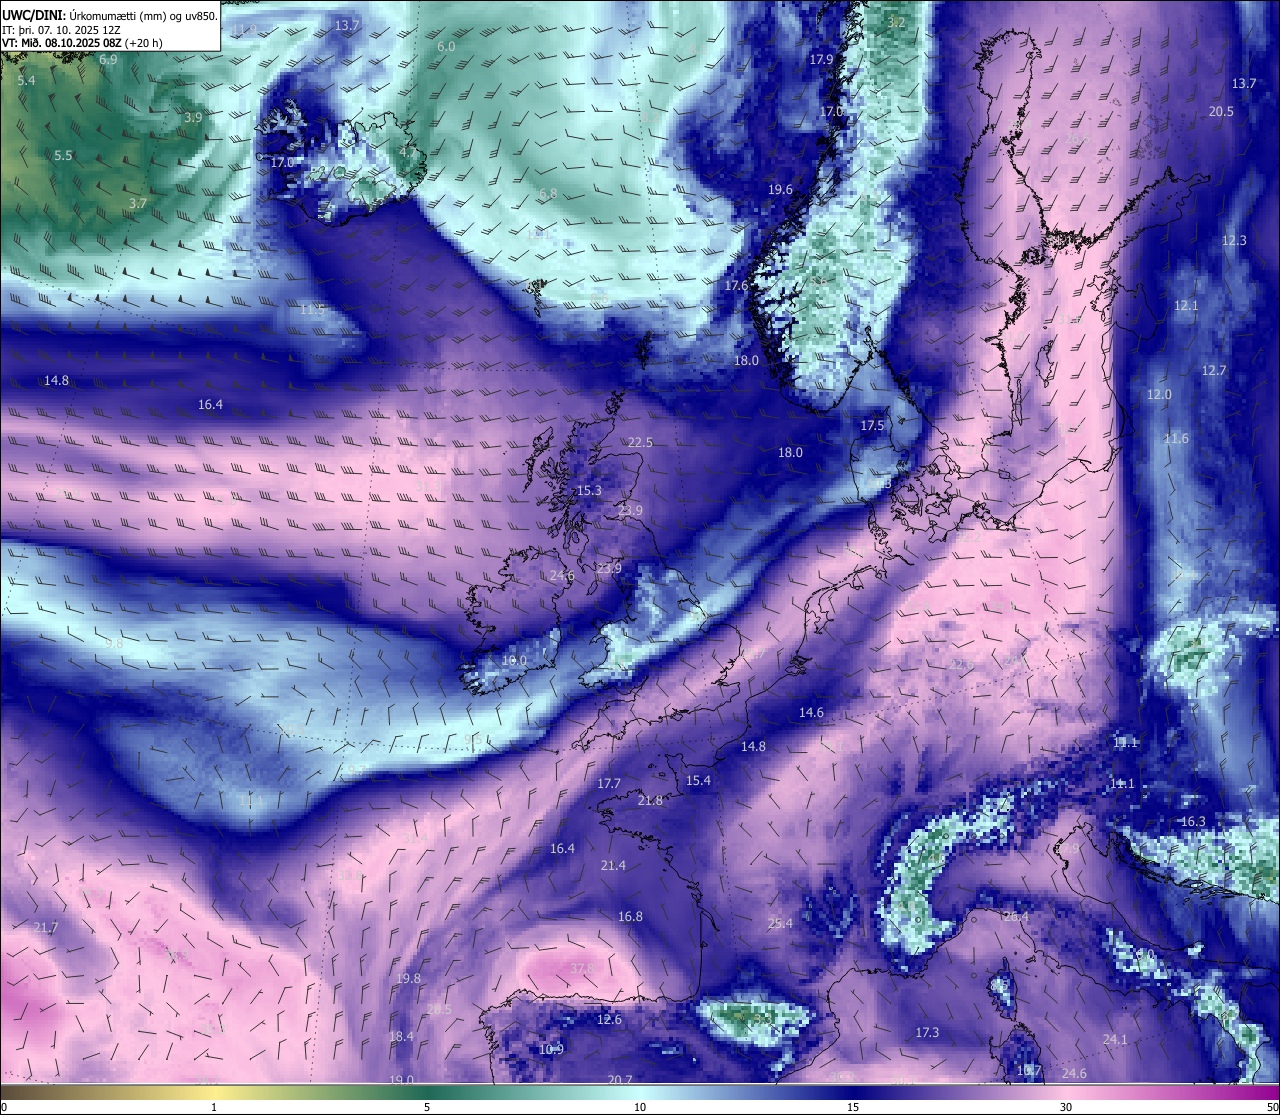Click the 17.5 value near Denmark
1280x1115 pixels.
[x=872, y=426]
